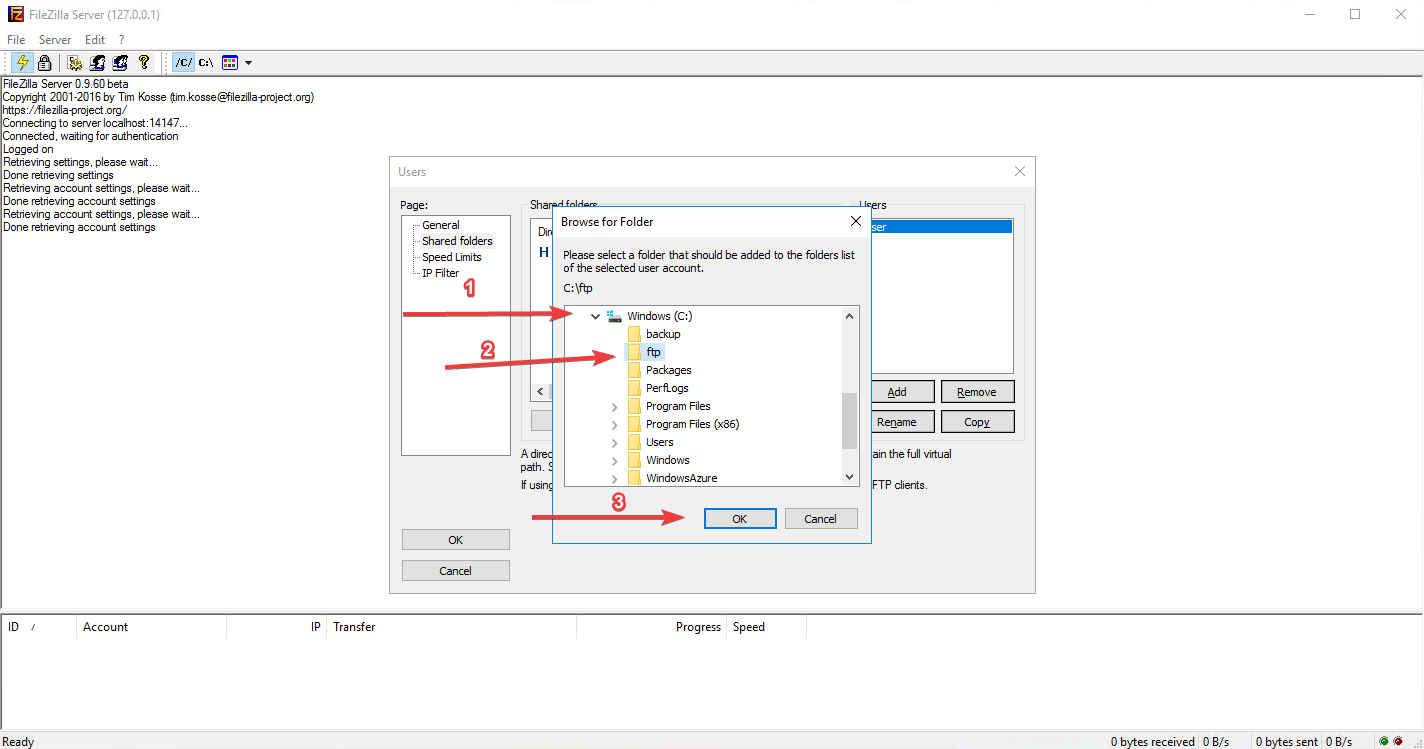Screen dimensions: 1424x749
Task: Click Cancel in Browse for Folder dialog
Action: pos(821,519)
